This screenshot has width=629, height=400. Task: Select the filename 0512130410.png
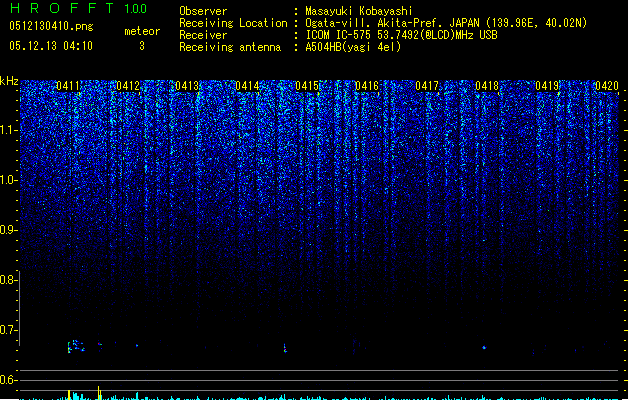pyautogui.click(x=51, y=26)
